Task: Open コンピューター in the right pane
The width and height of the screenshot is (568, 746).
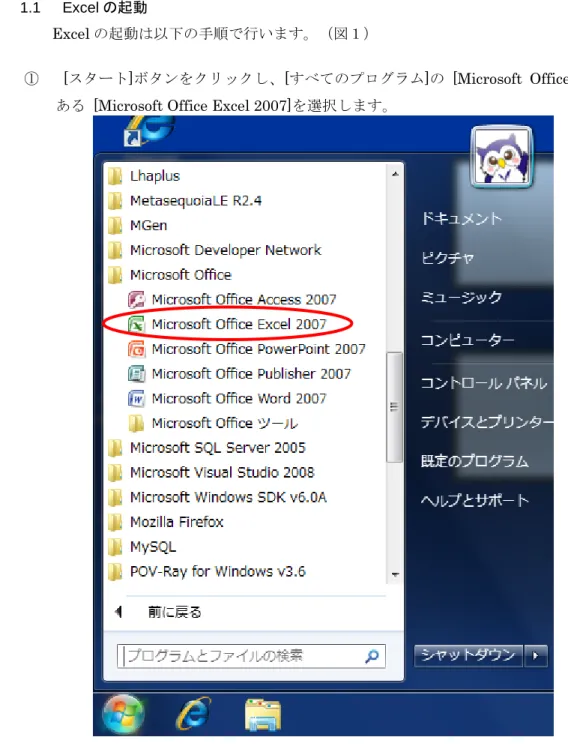Action: [468, 340]
